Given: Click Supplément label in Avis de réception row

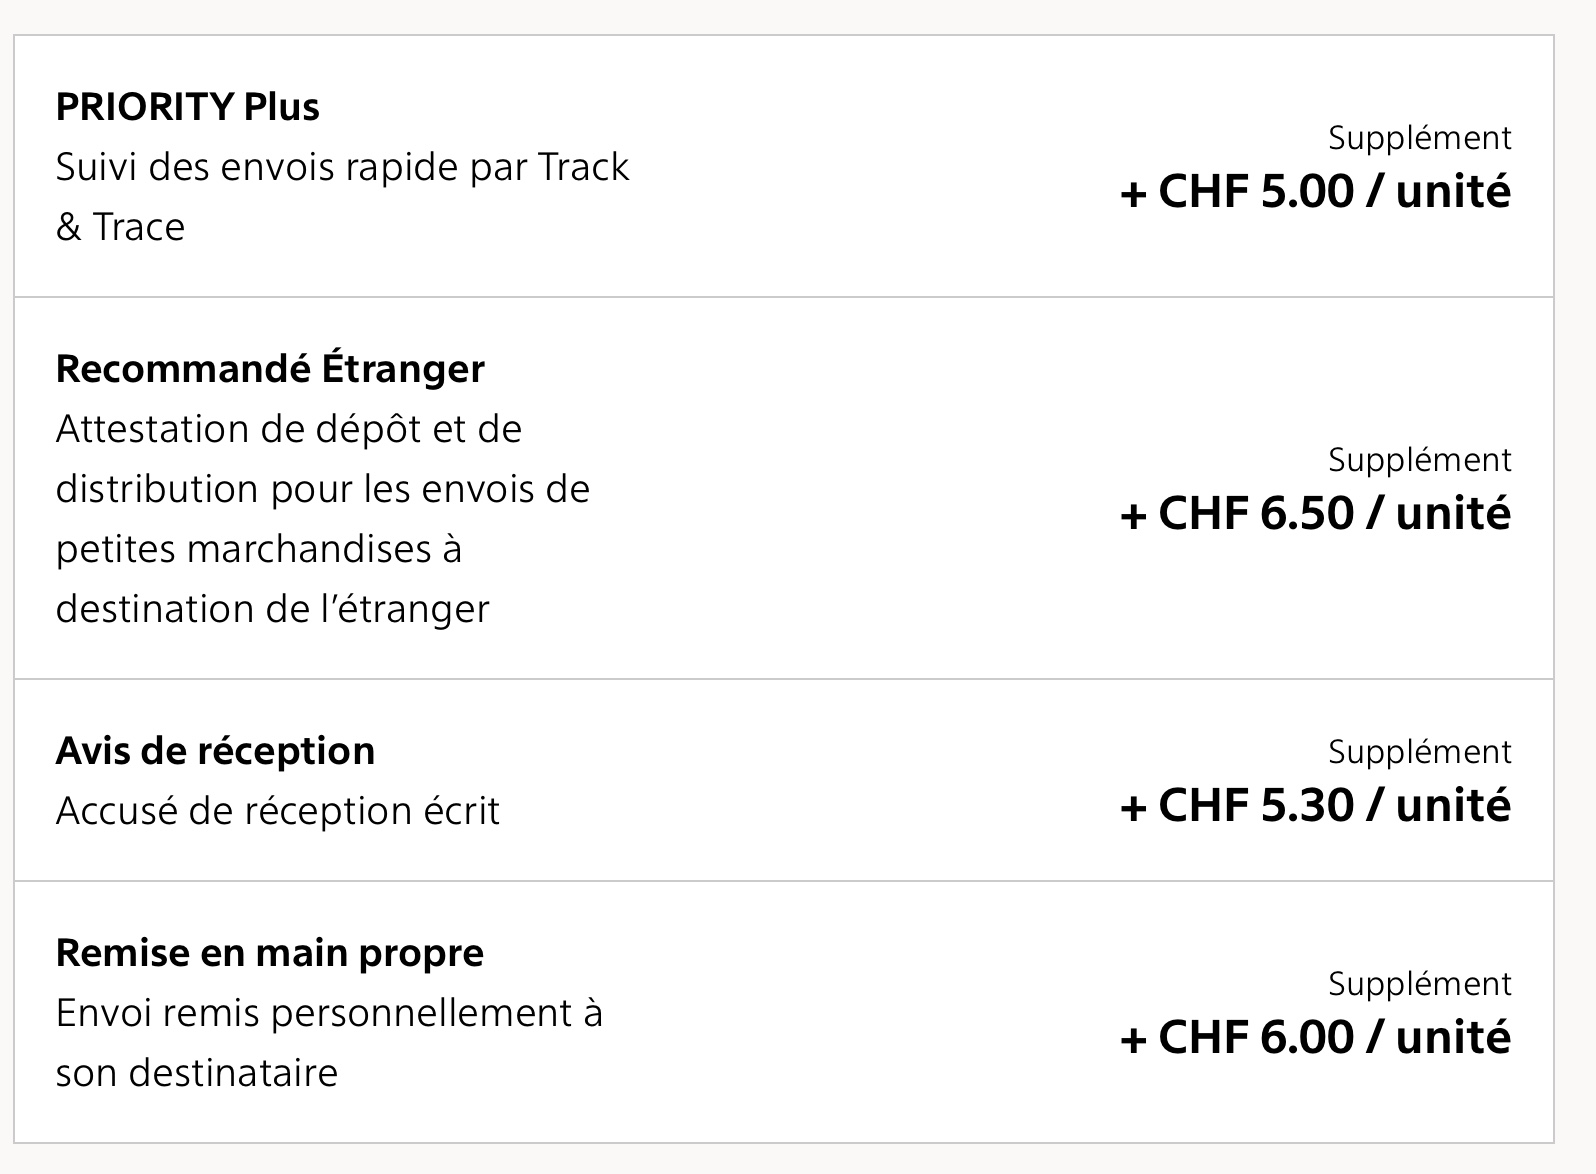Looking at the screenshot, I should (1420, 752).
